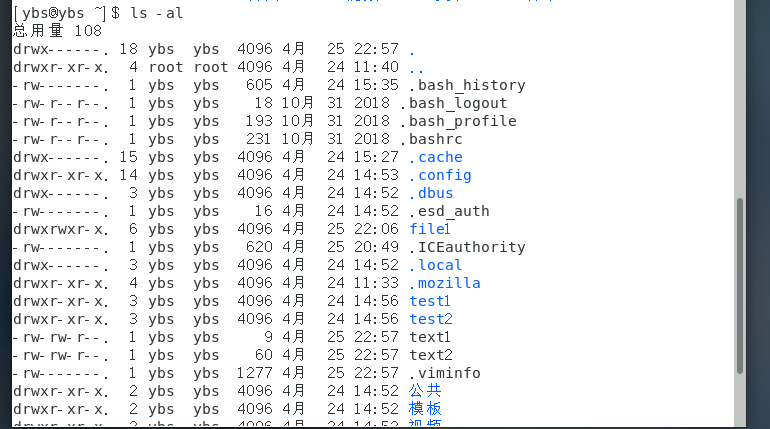Click the blue file1 directory name

430,229
